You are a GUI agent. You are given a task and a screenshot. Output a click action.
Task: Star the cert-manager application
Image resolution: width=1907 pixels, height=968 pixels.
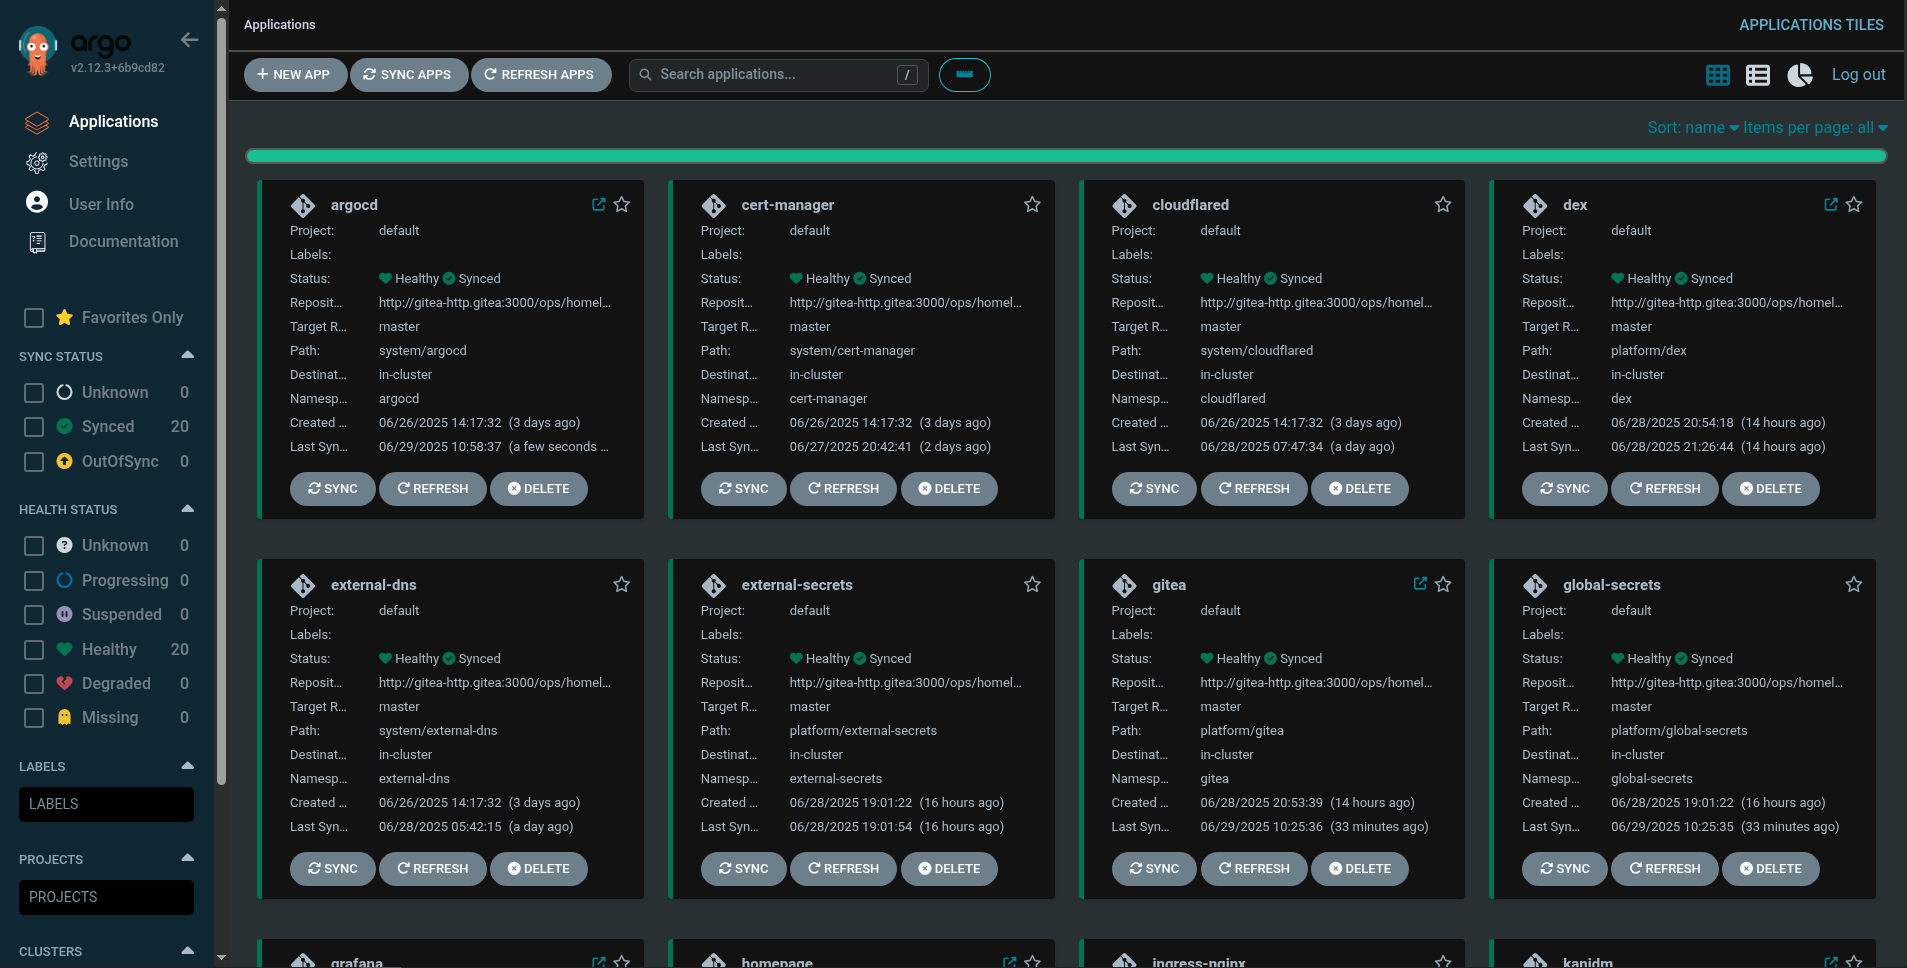1033,204
